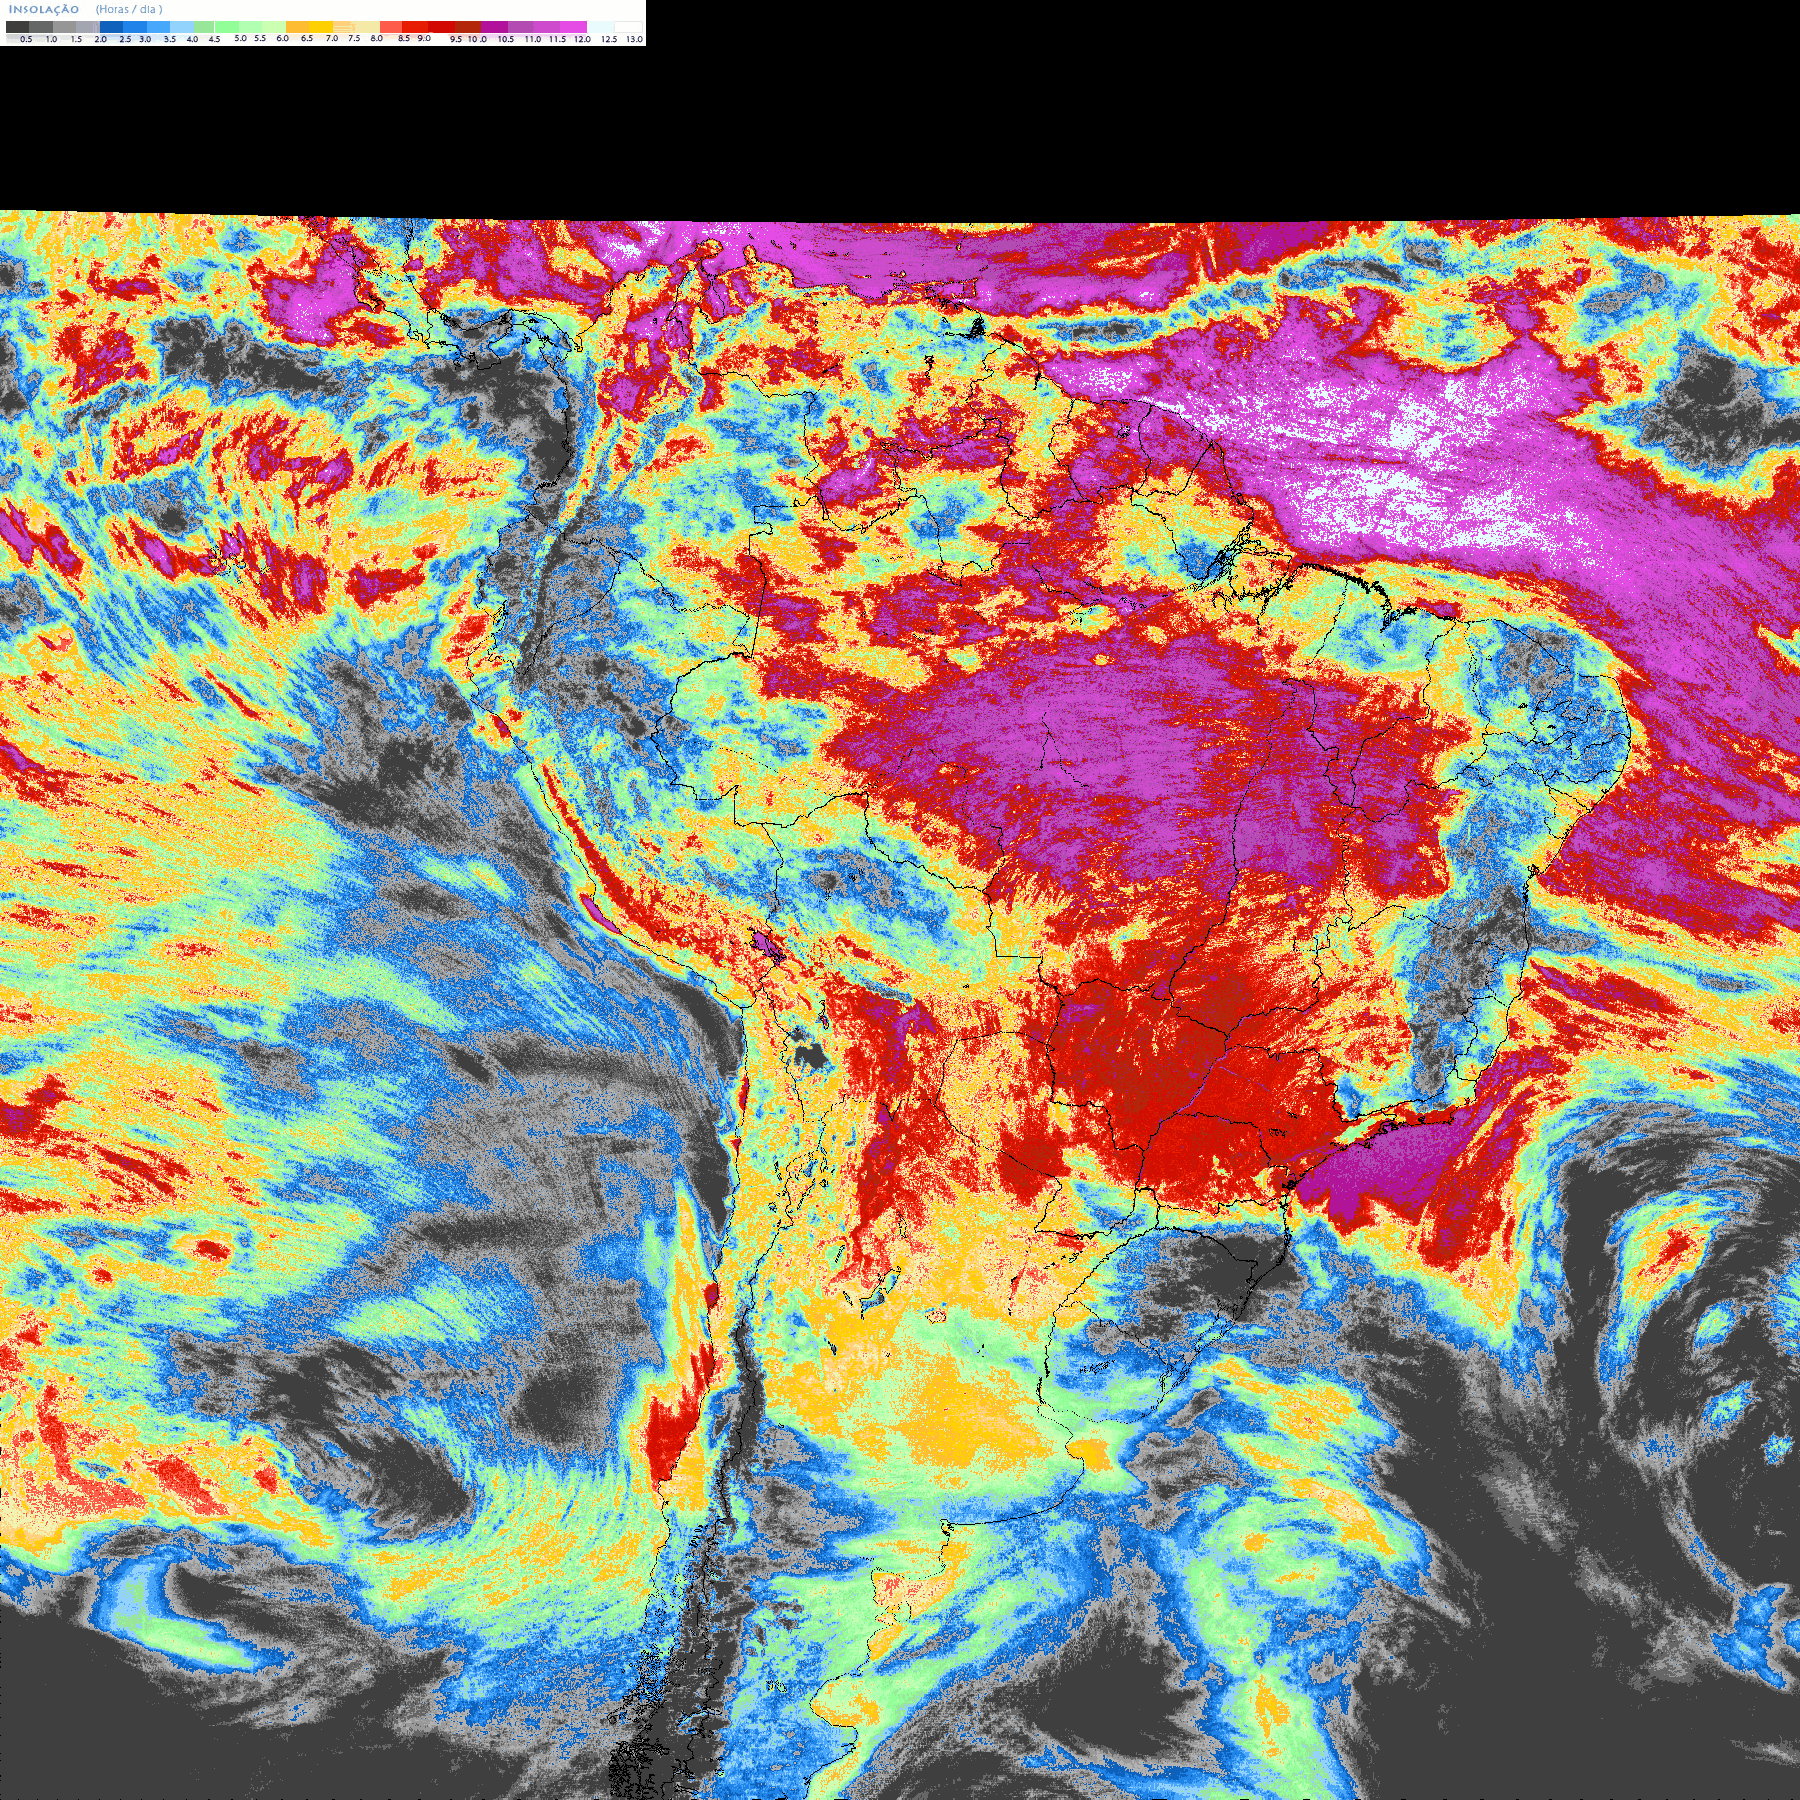1800x1800 pixels.
Task: Click the '9.5' legend value
Action: click(x=456, y=39)
